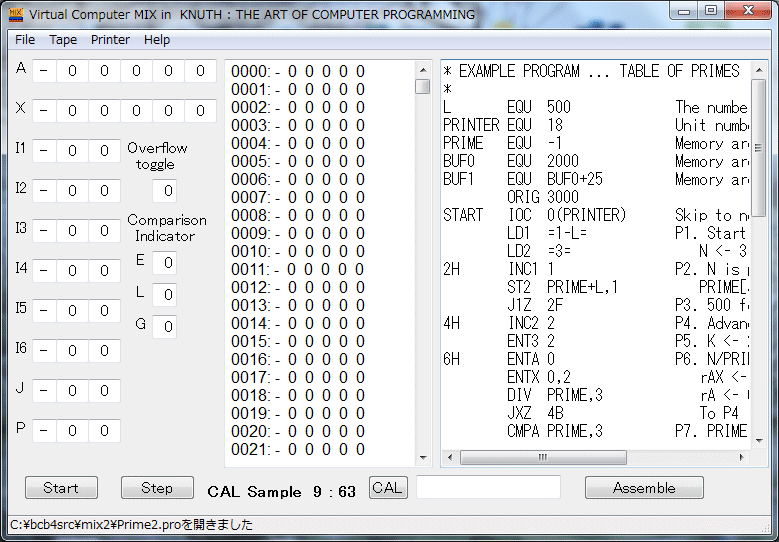Select memory row 0005

(298, 161)
